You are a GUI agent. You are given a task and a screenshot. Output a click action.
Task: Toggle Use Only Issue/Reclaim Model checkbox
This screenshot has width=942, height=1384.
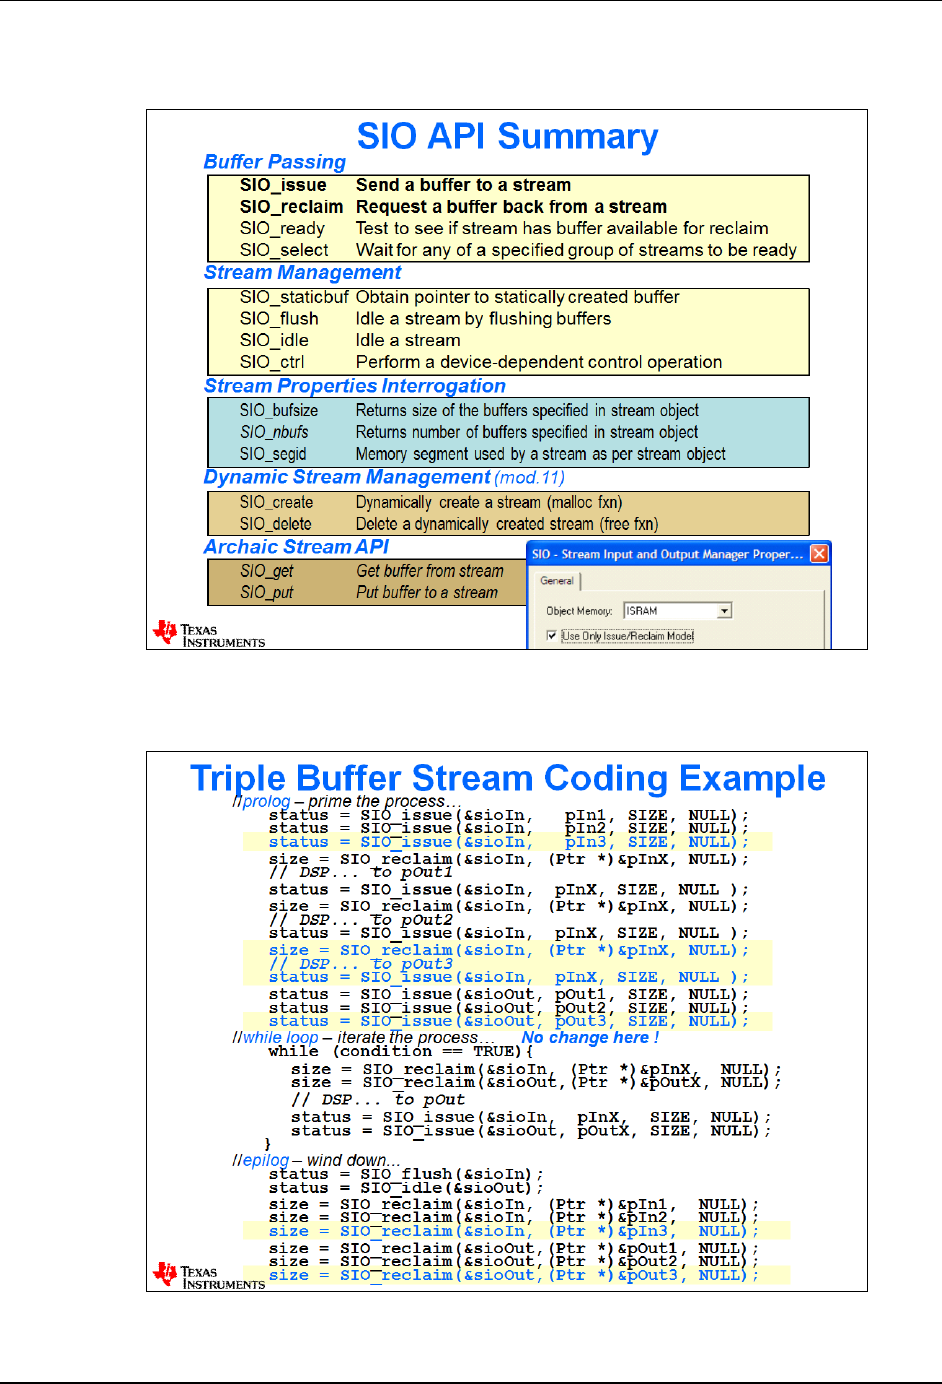[551, 635]
